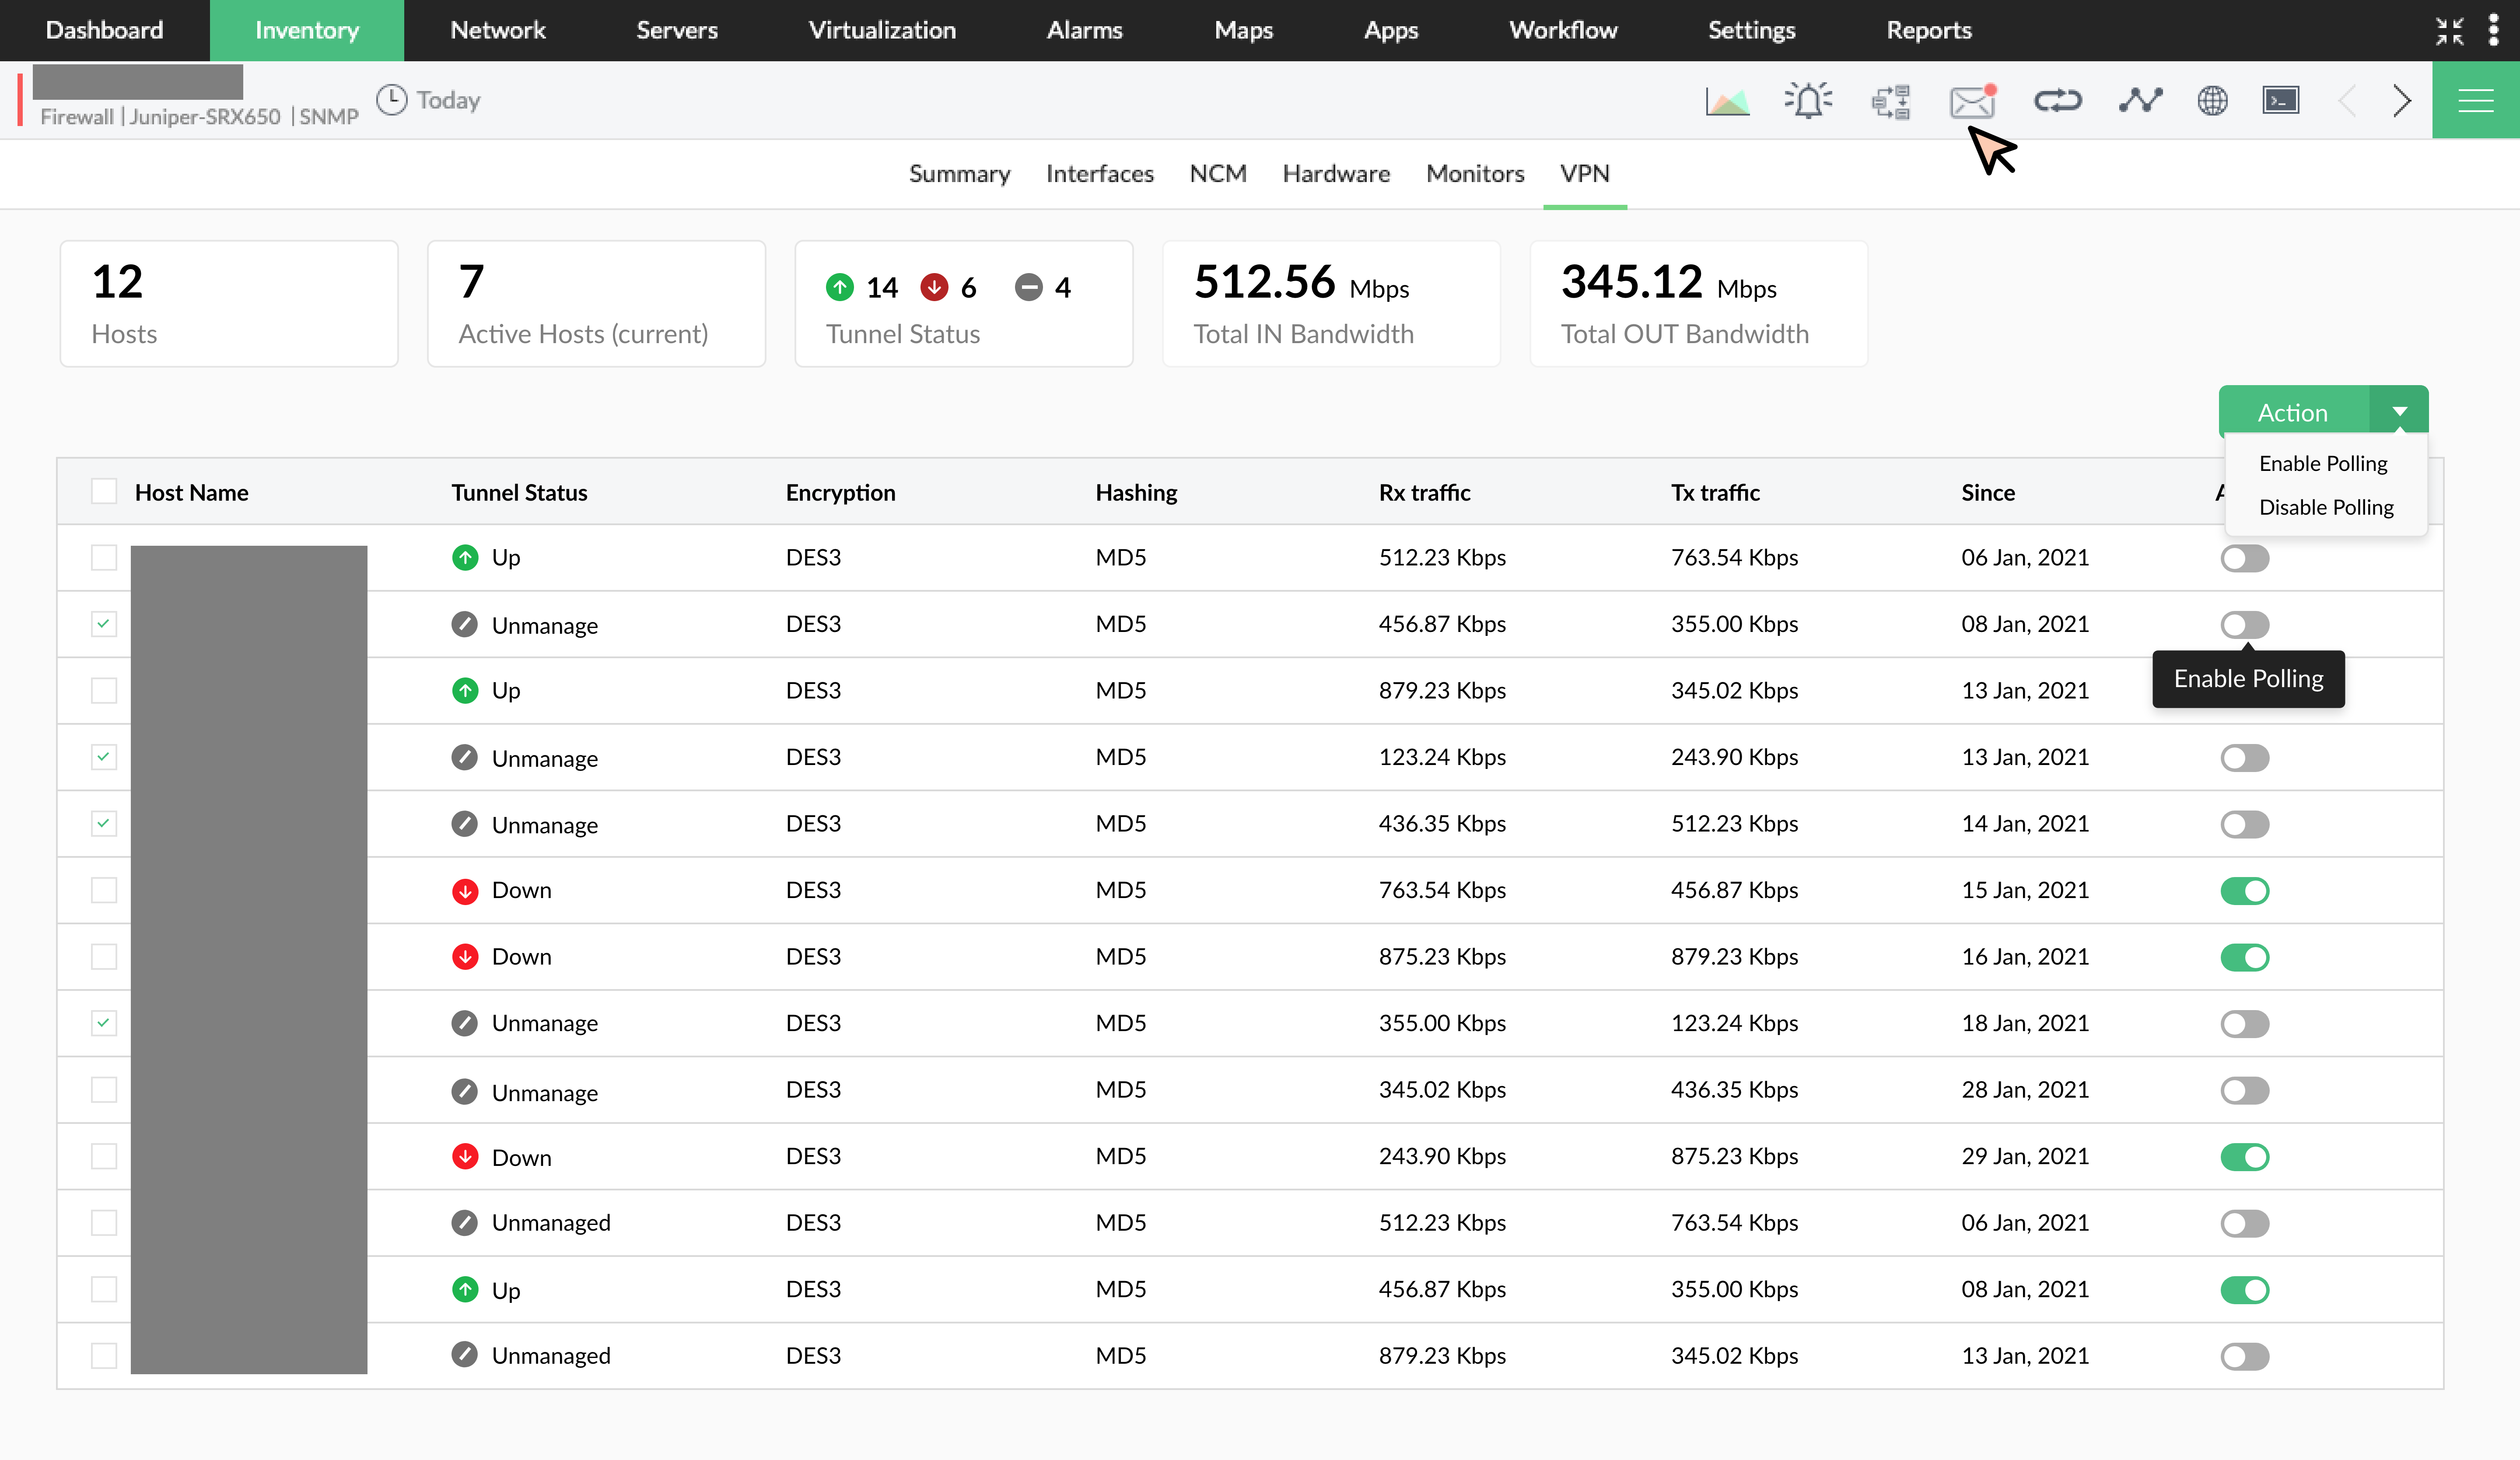
Task: Click the globe ping icon
Action: tap(2212, 100)
